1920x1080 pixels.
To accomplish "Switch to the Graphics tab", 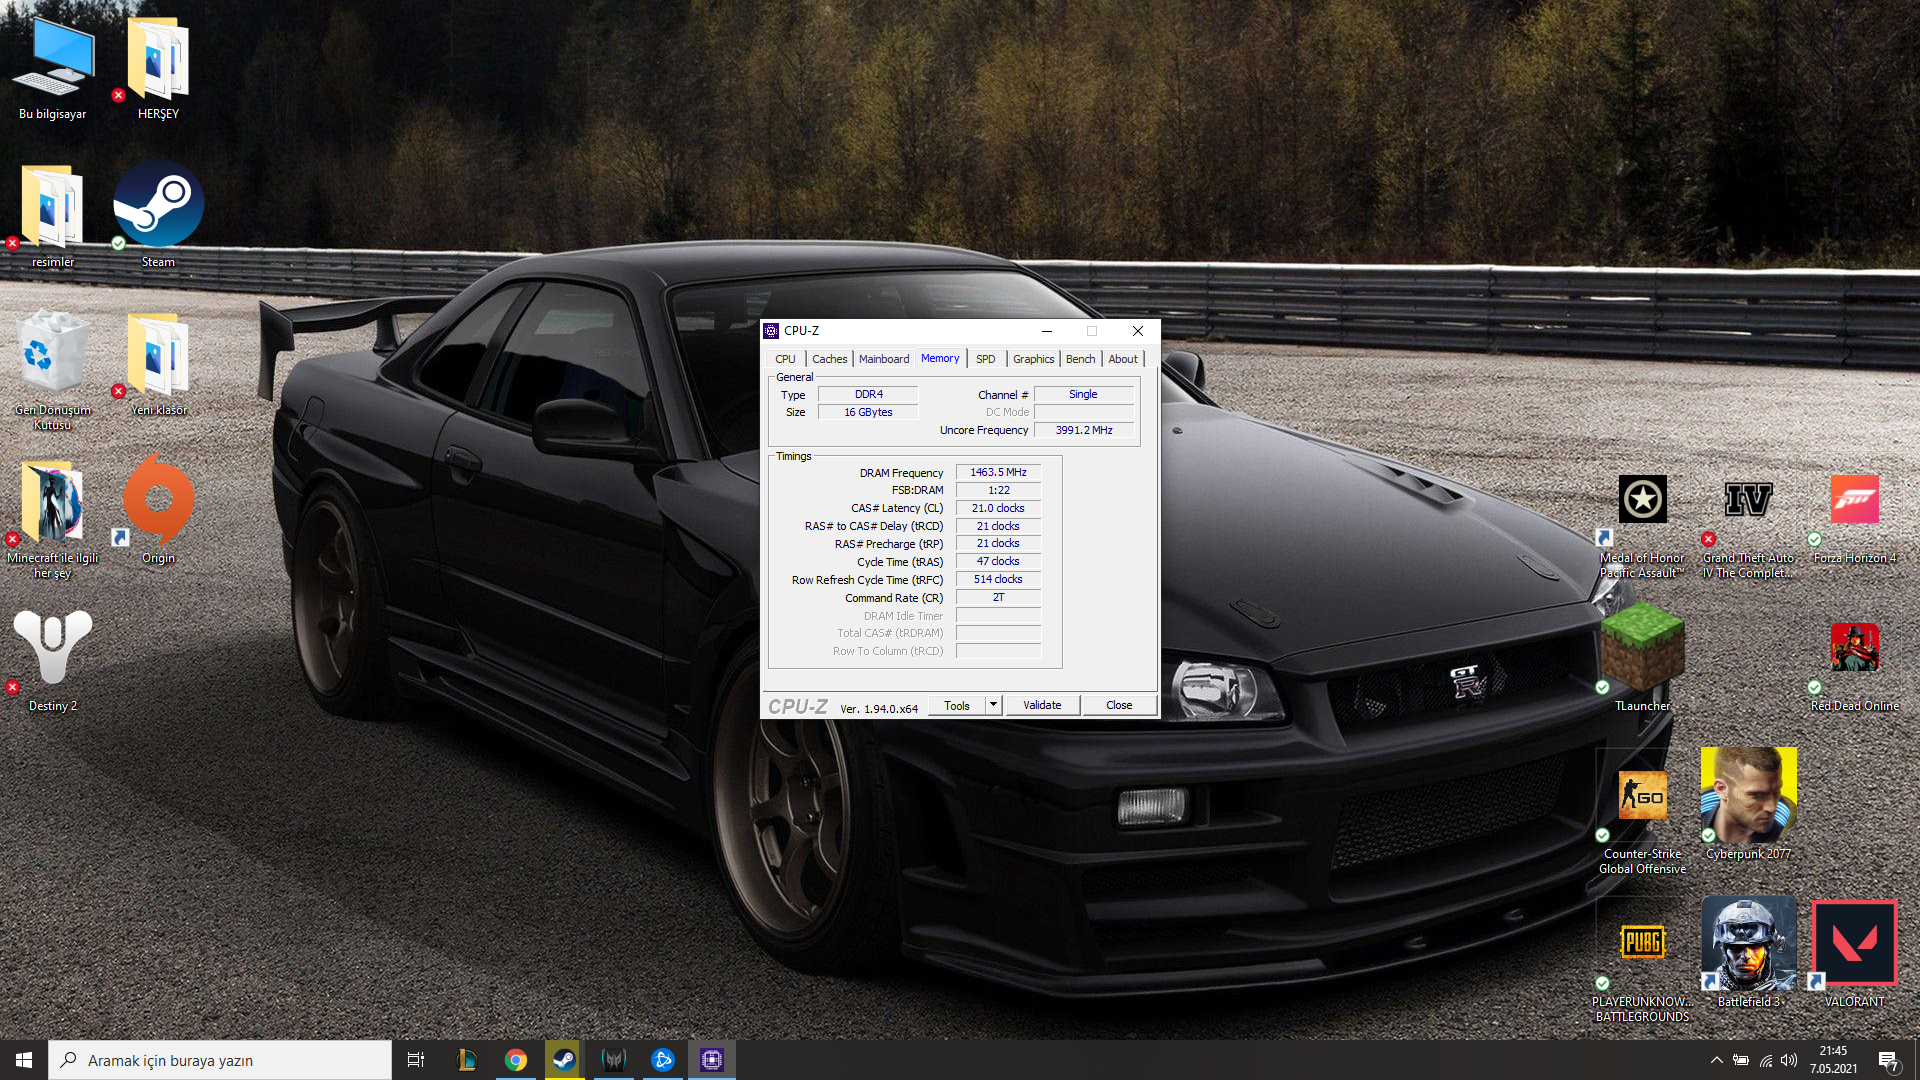I will point(1033,359).
